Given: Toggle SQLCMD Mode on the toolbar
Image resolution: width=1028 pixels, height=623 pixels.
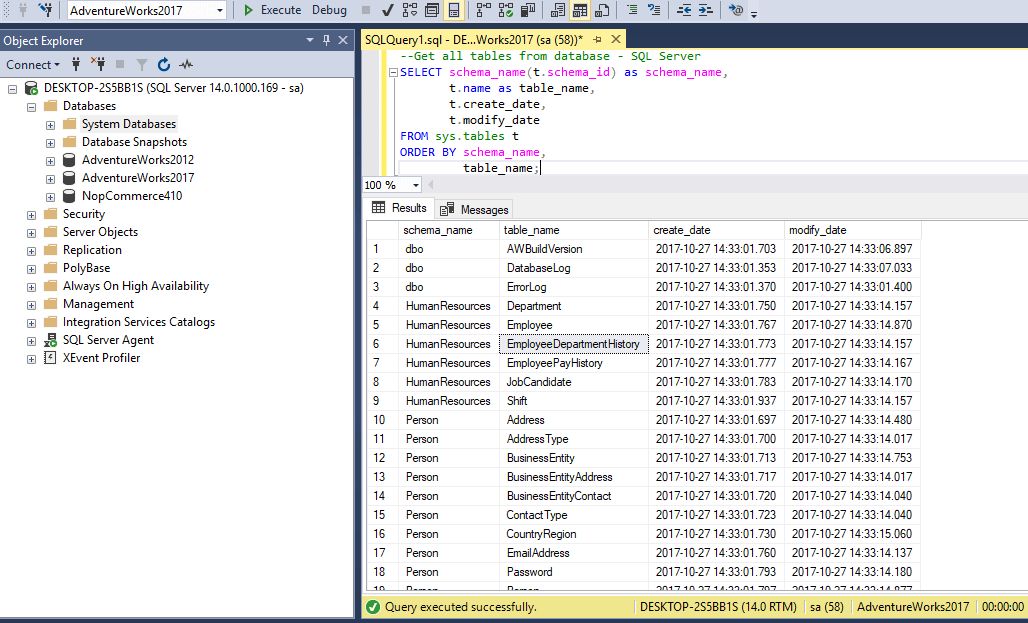Looking at the screenshot, I should pyautogui.click(x=734, y=10).
